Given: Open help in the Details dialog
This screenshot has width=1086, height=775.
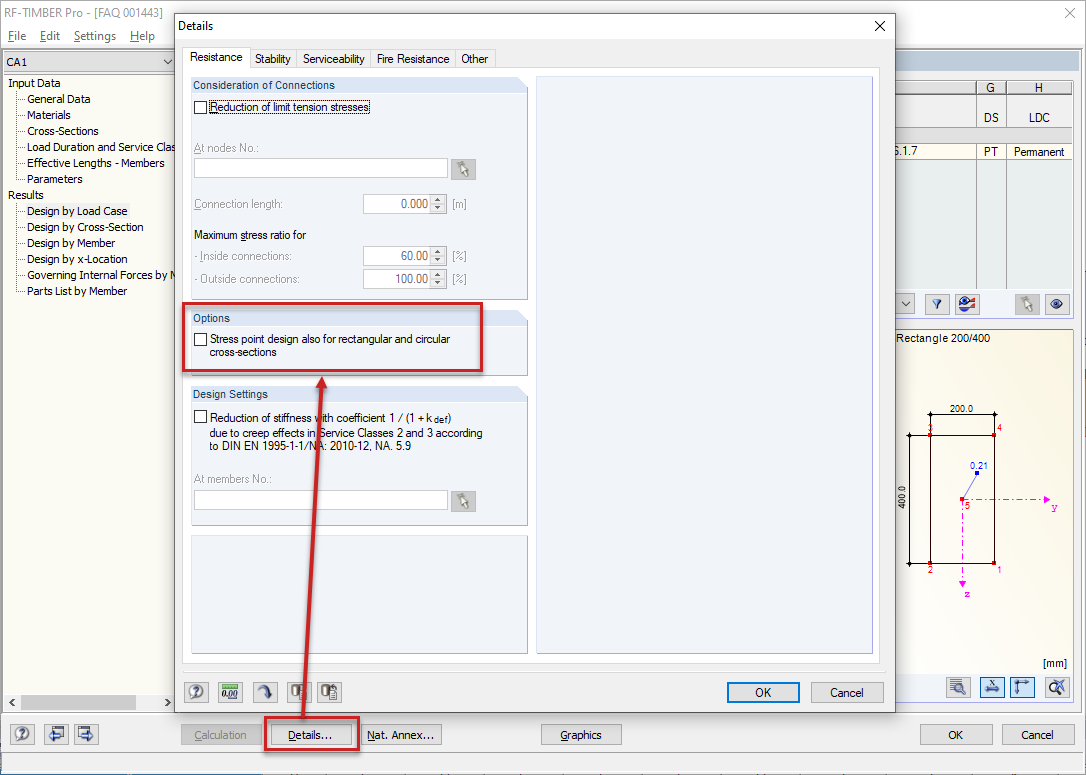Looking at the screenshot, I should tap(196, 691).
